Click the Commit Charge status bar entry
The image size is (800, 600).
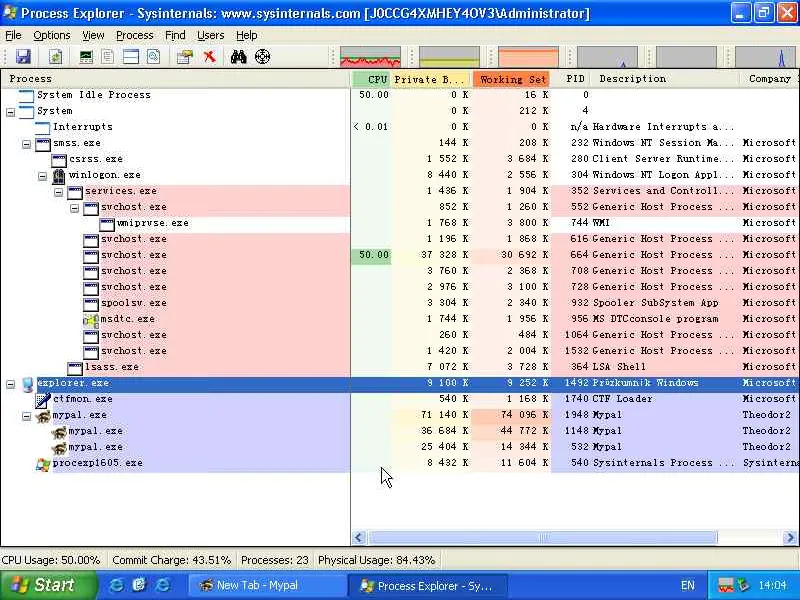[171, 560]
